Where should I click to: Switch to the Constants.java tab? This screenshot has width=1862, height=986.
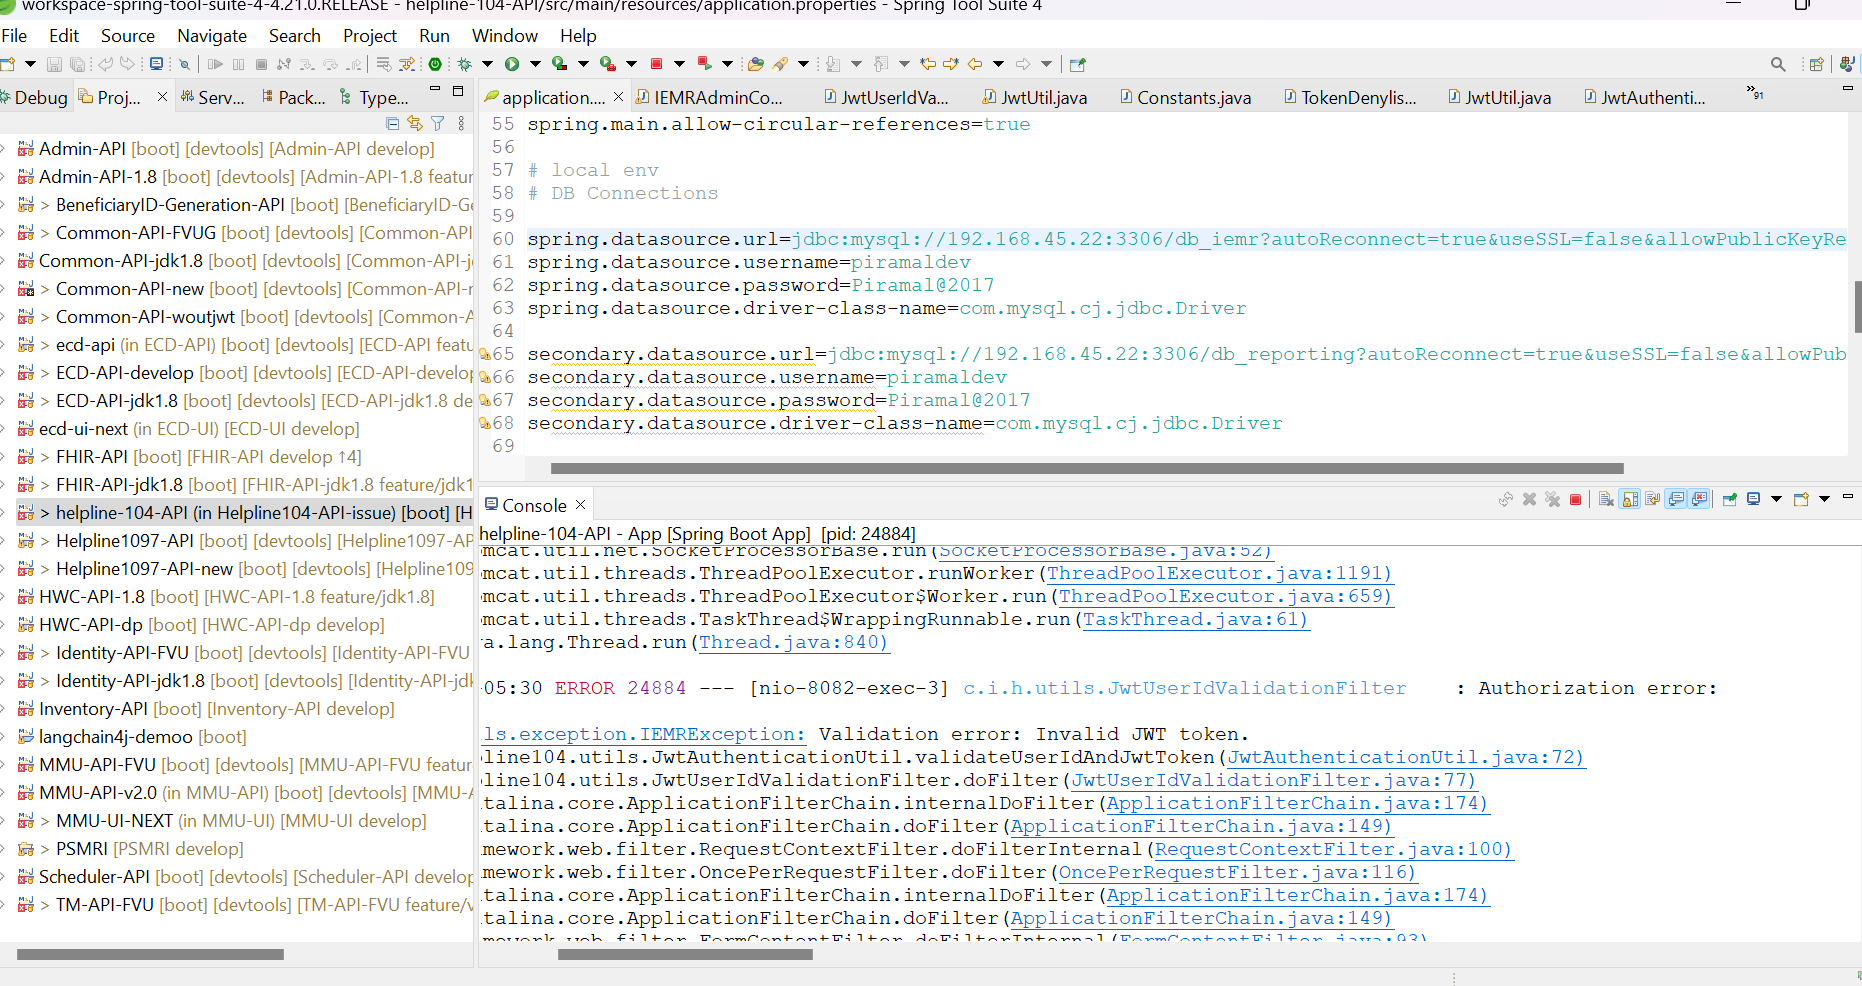(1184, 97)
